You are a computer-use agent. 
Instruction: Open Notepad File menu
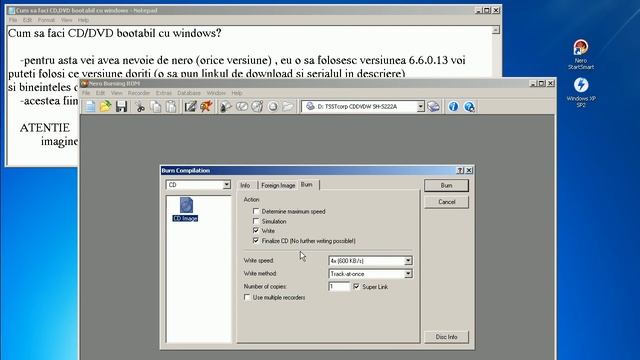(13, 20)
